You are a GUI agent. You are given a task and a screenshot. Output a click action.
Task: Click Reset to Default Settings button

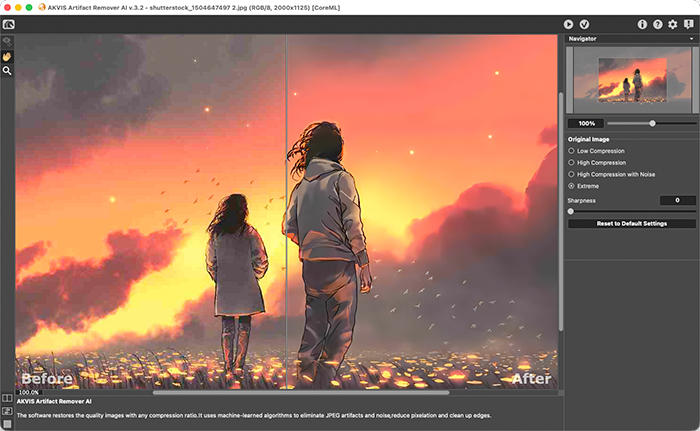(632, 223)
